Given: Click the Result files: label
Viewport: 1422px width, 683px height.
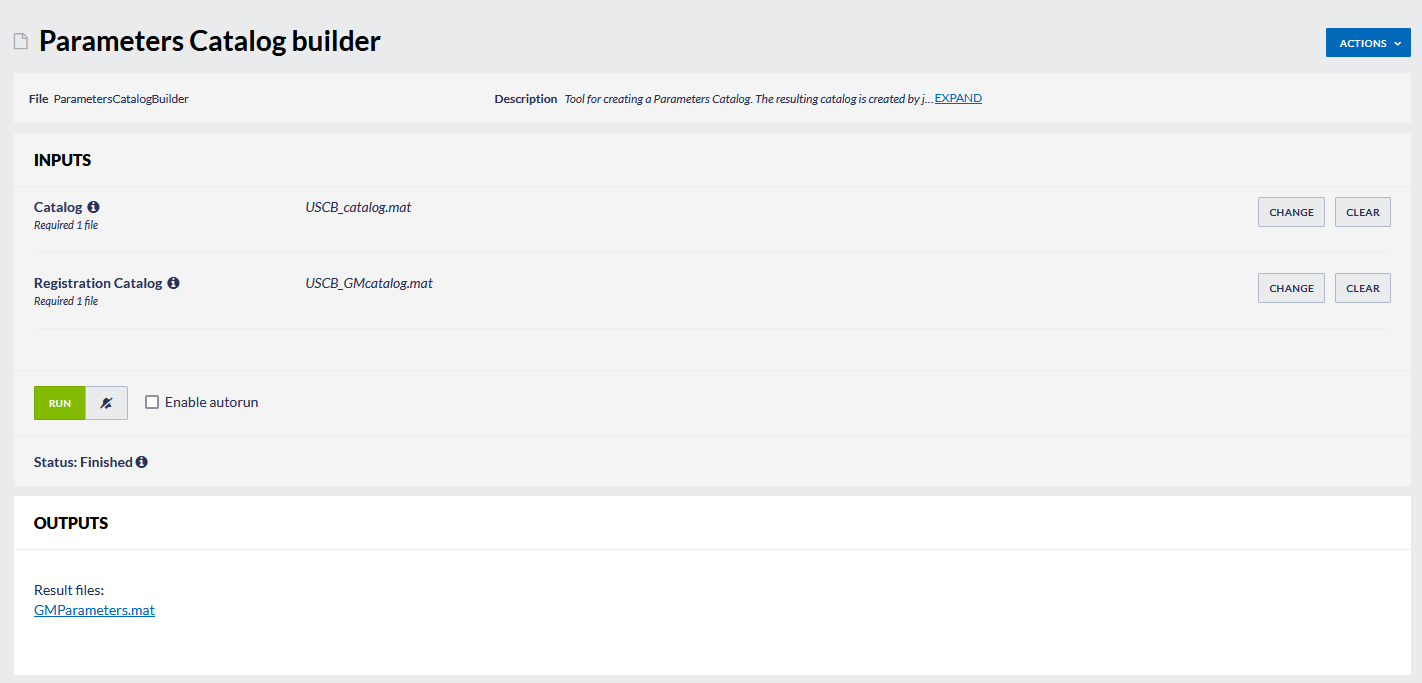Looking at the screenshot, I should 69,590.
